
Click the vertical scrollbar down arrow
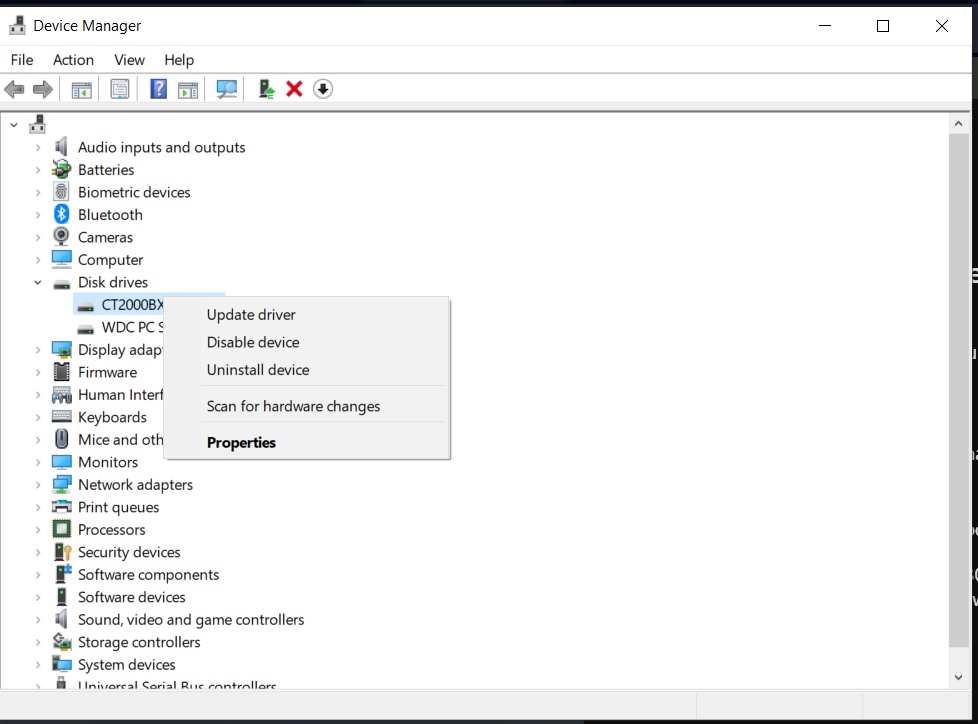click(958, 677)
